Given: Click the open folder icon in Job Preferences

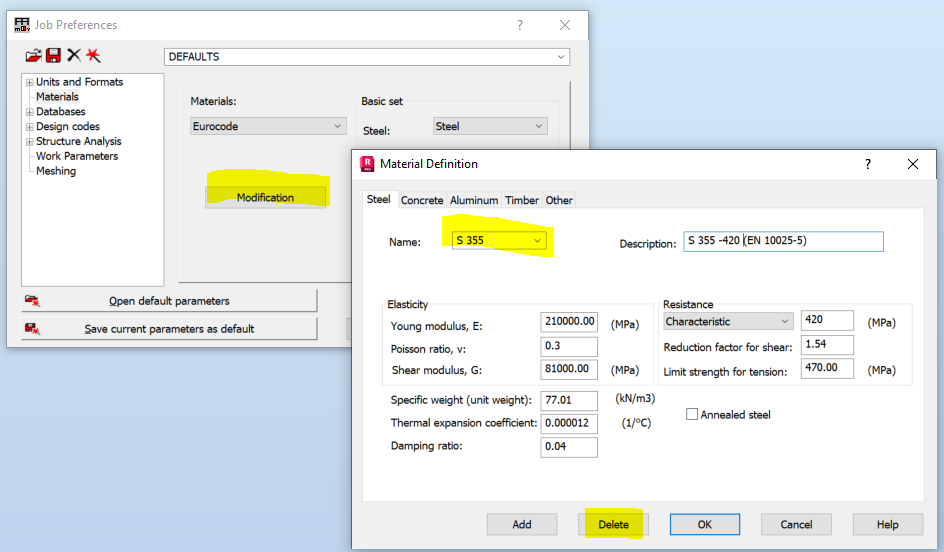Looking at the screenshot, I should [x=34, y=56].
